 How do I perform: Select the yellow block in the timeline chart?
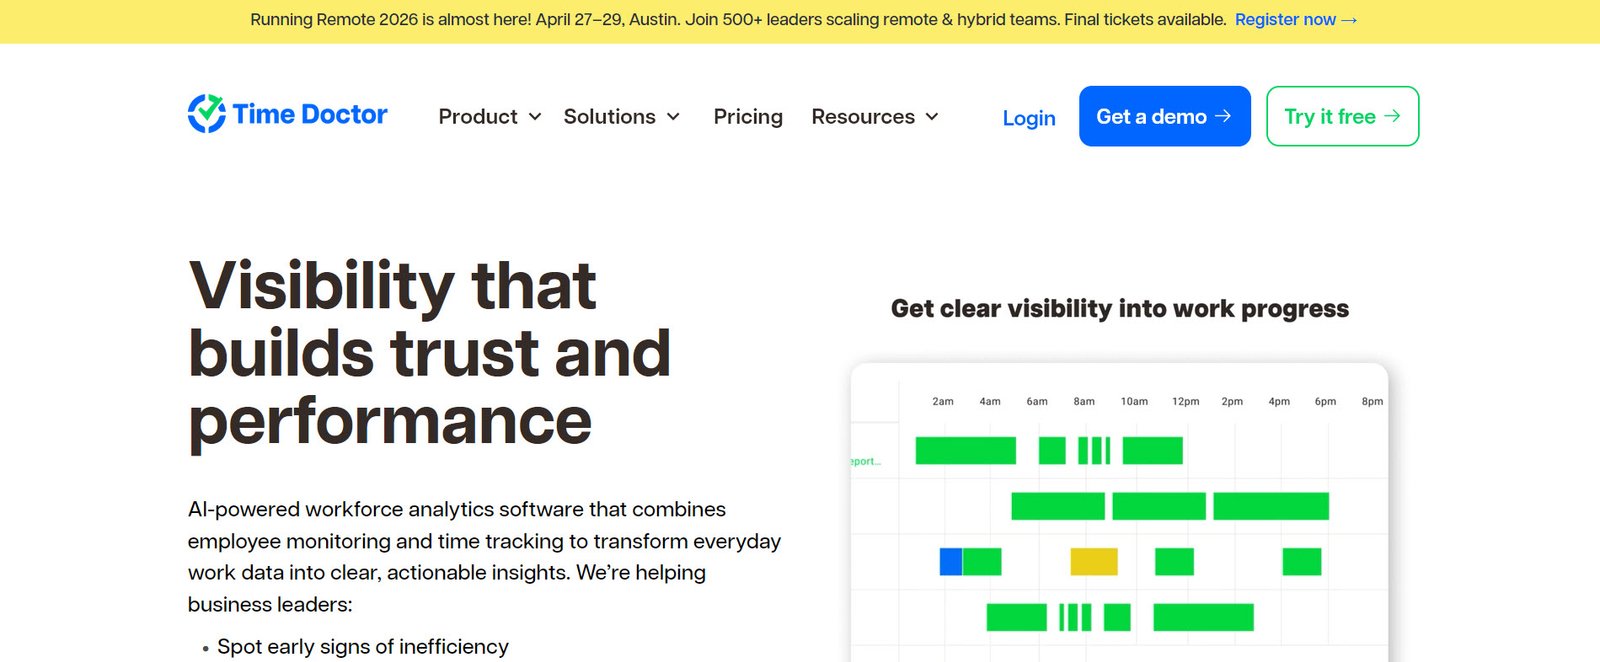(x=1093, y=562)
